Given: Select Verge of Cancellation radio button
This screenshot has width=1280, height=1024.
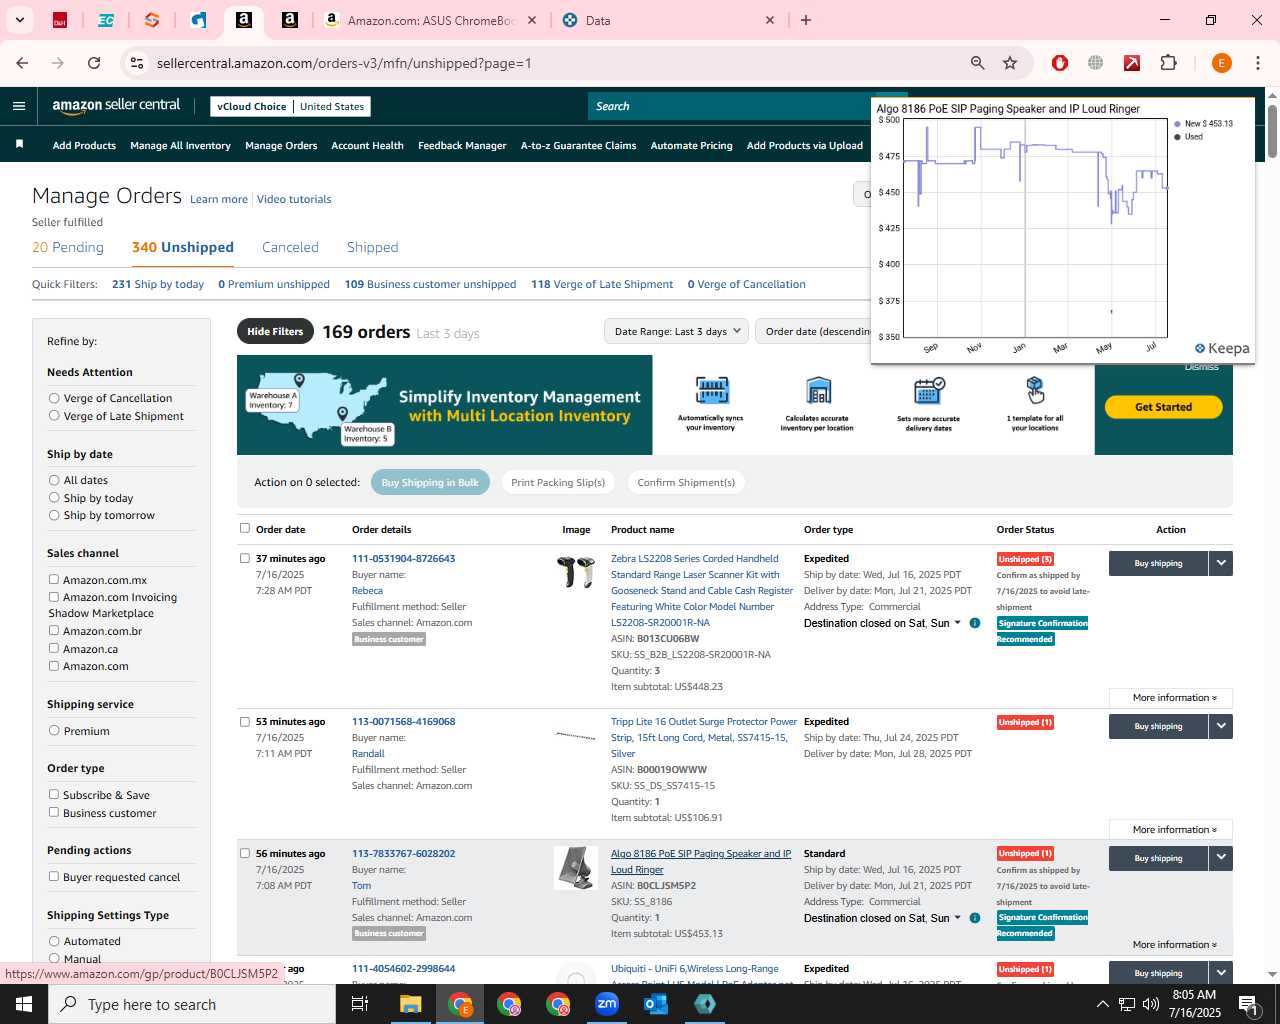Looking at the screenshot, I should [54, 398].
